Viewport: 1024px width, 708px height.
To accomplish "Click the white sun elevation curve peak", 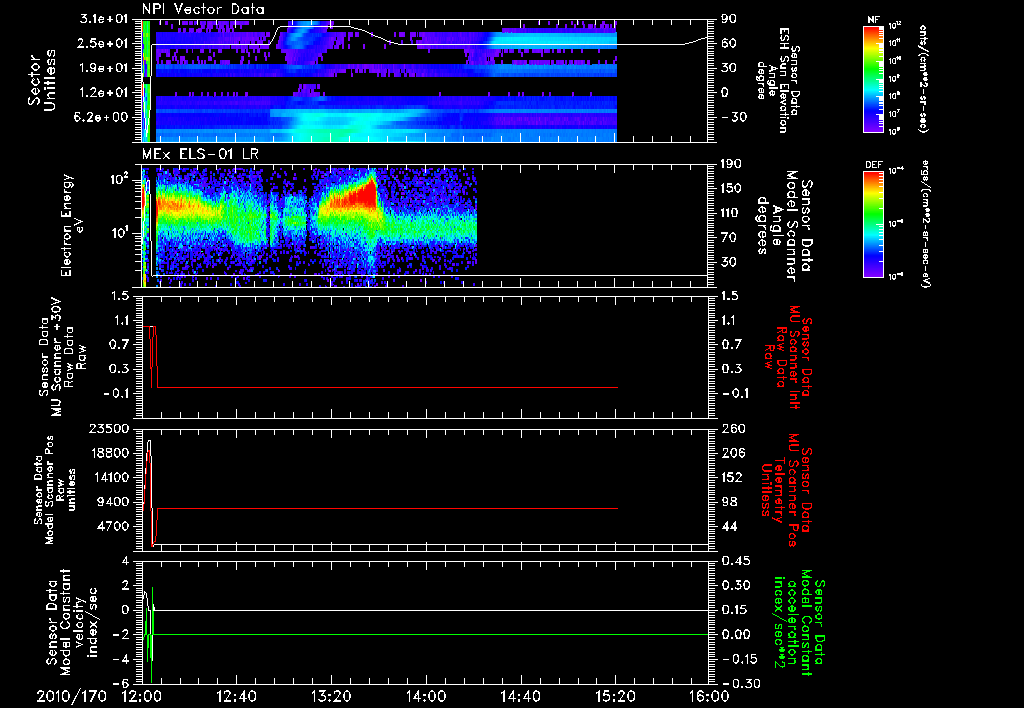I will point(313,27).
